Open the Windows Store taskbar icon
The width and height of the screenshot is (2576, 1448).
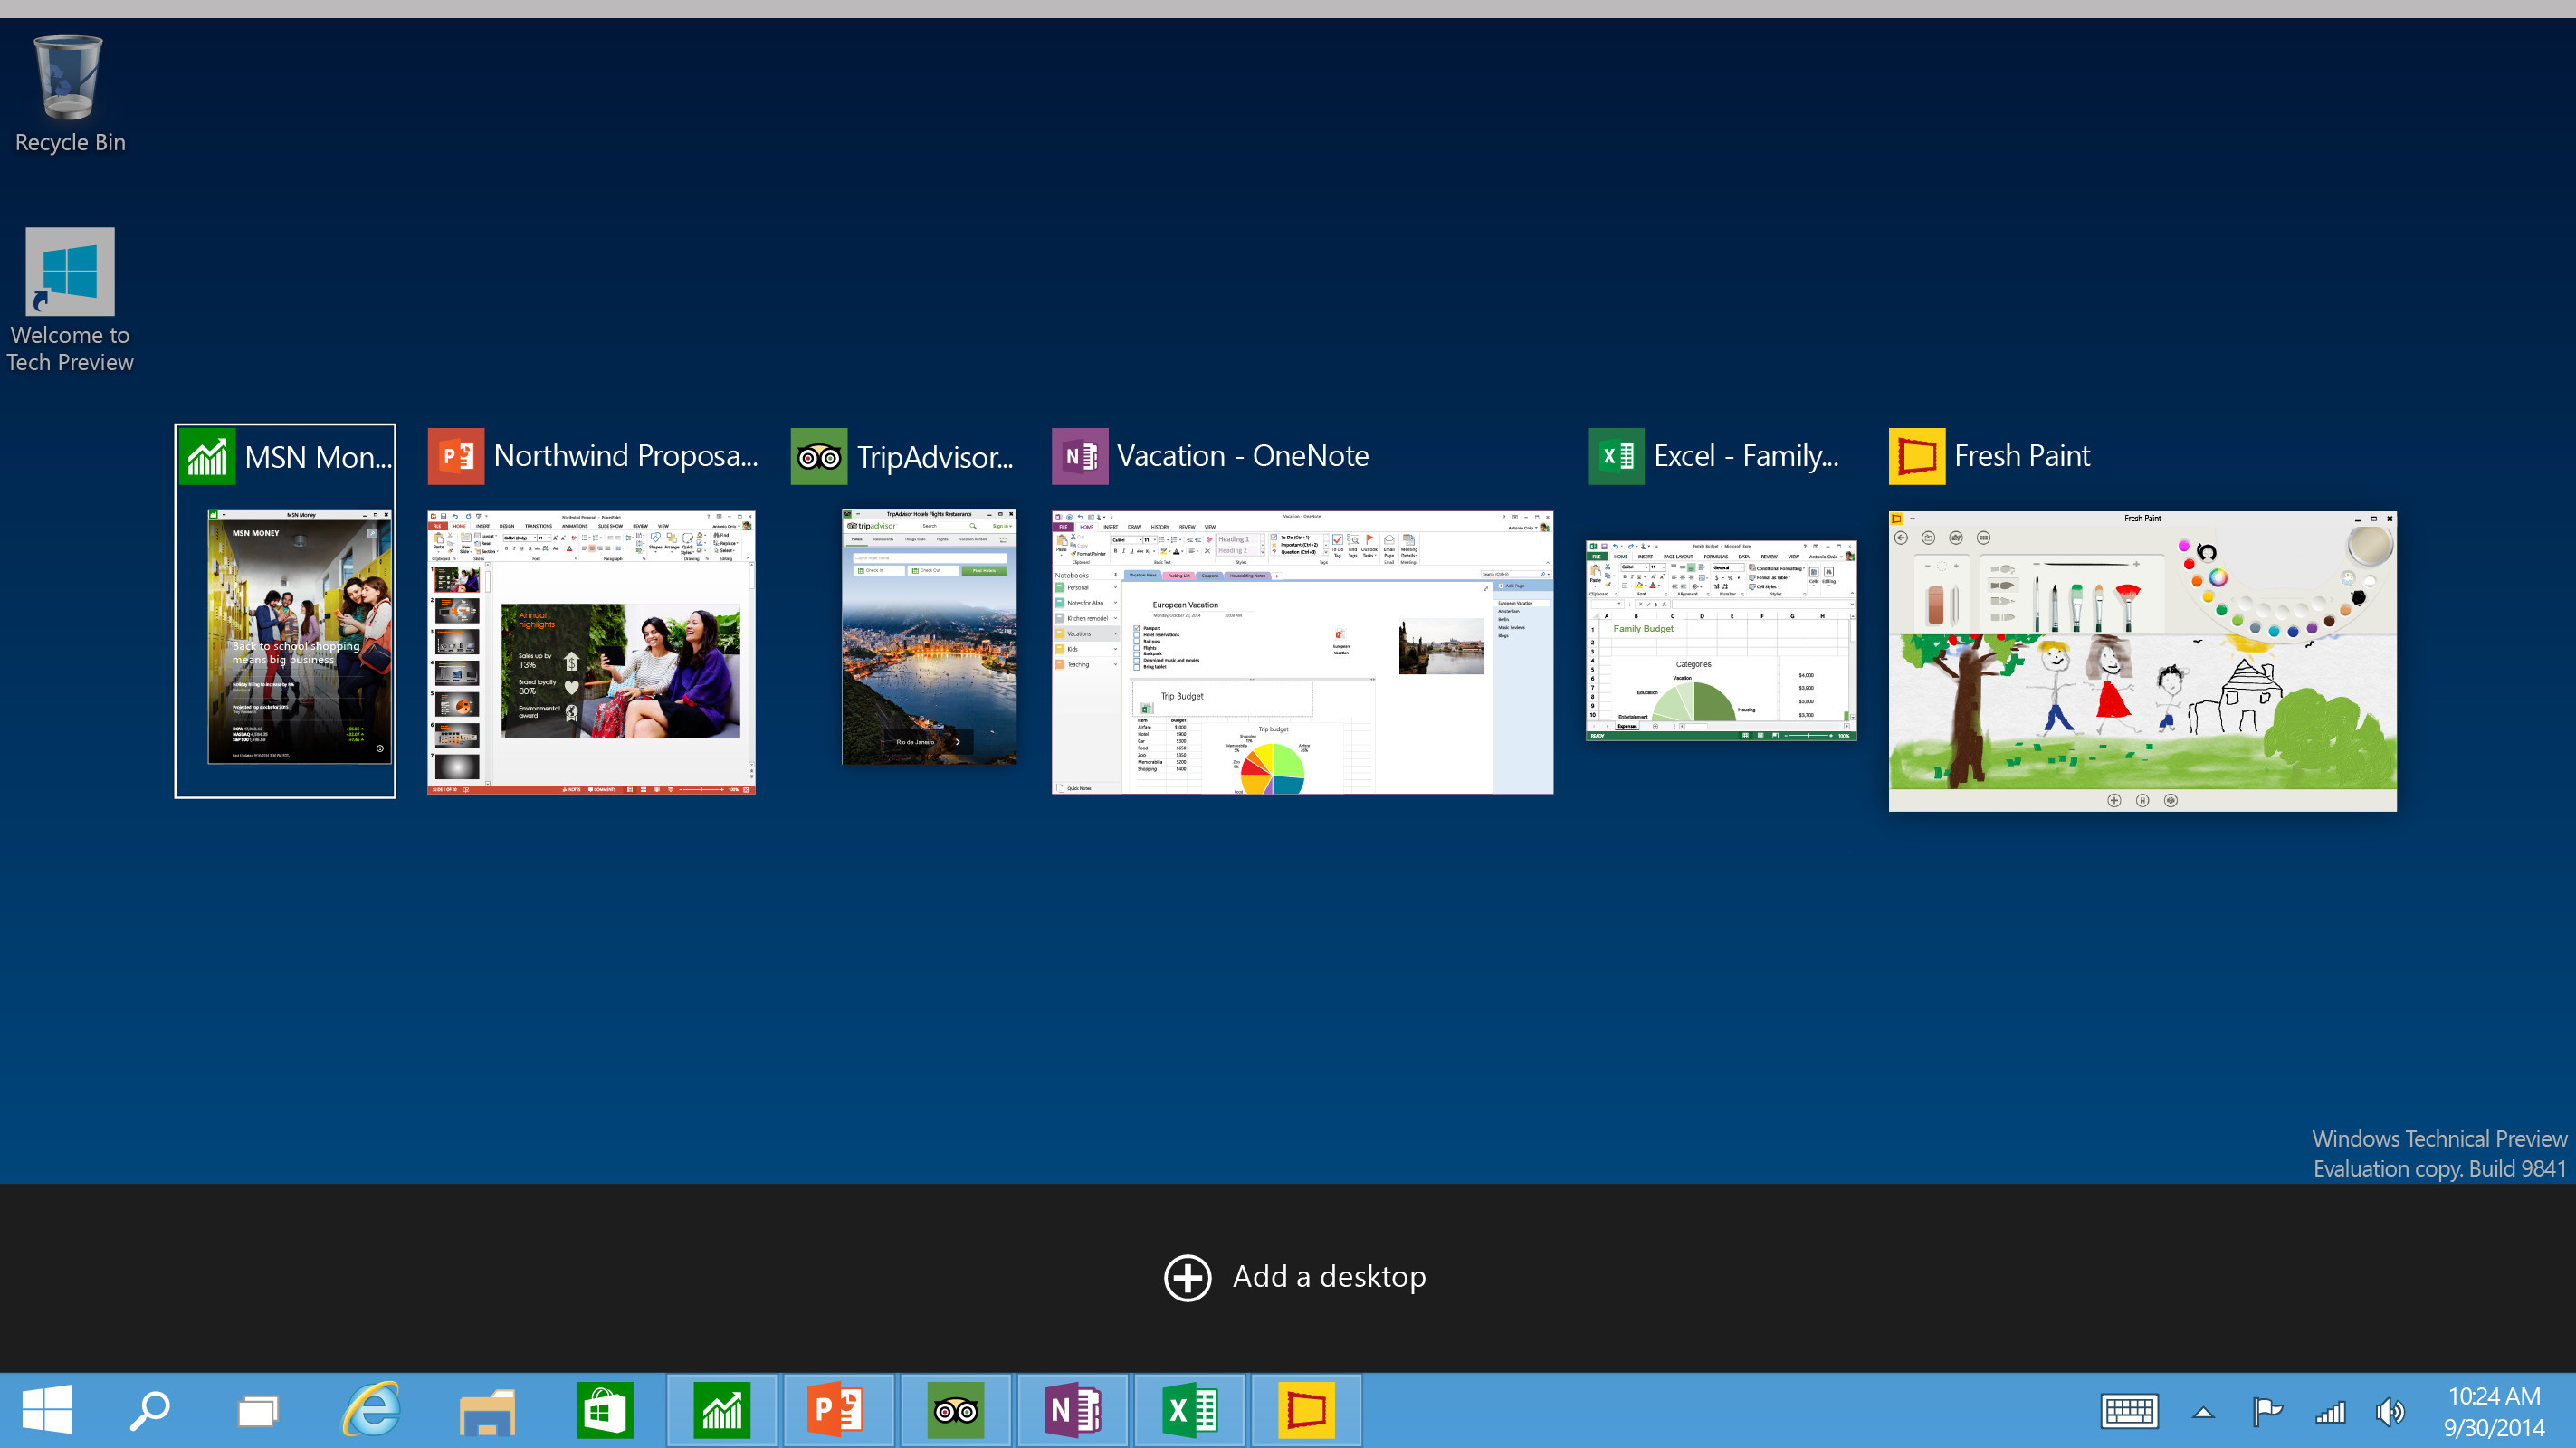click(604, 1410)
